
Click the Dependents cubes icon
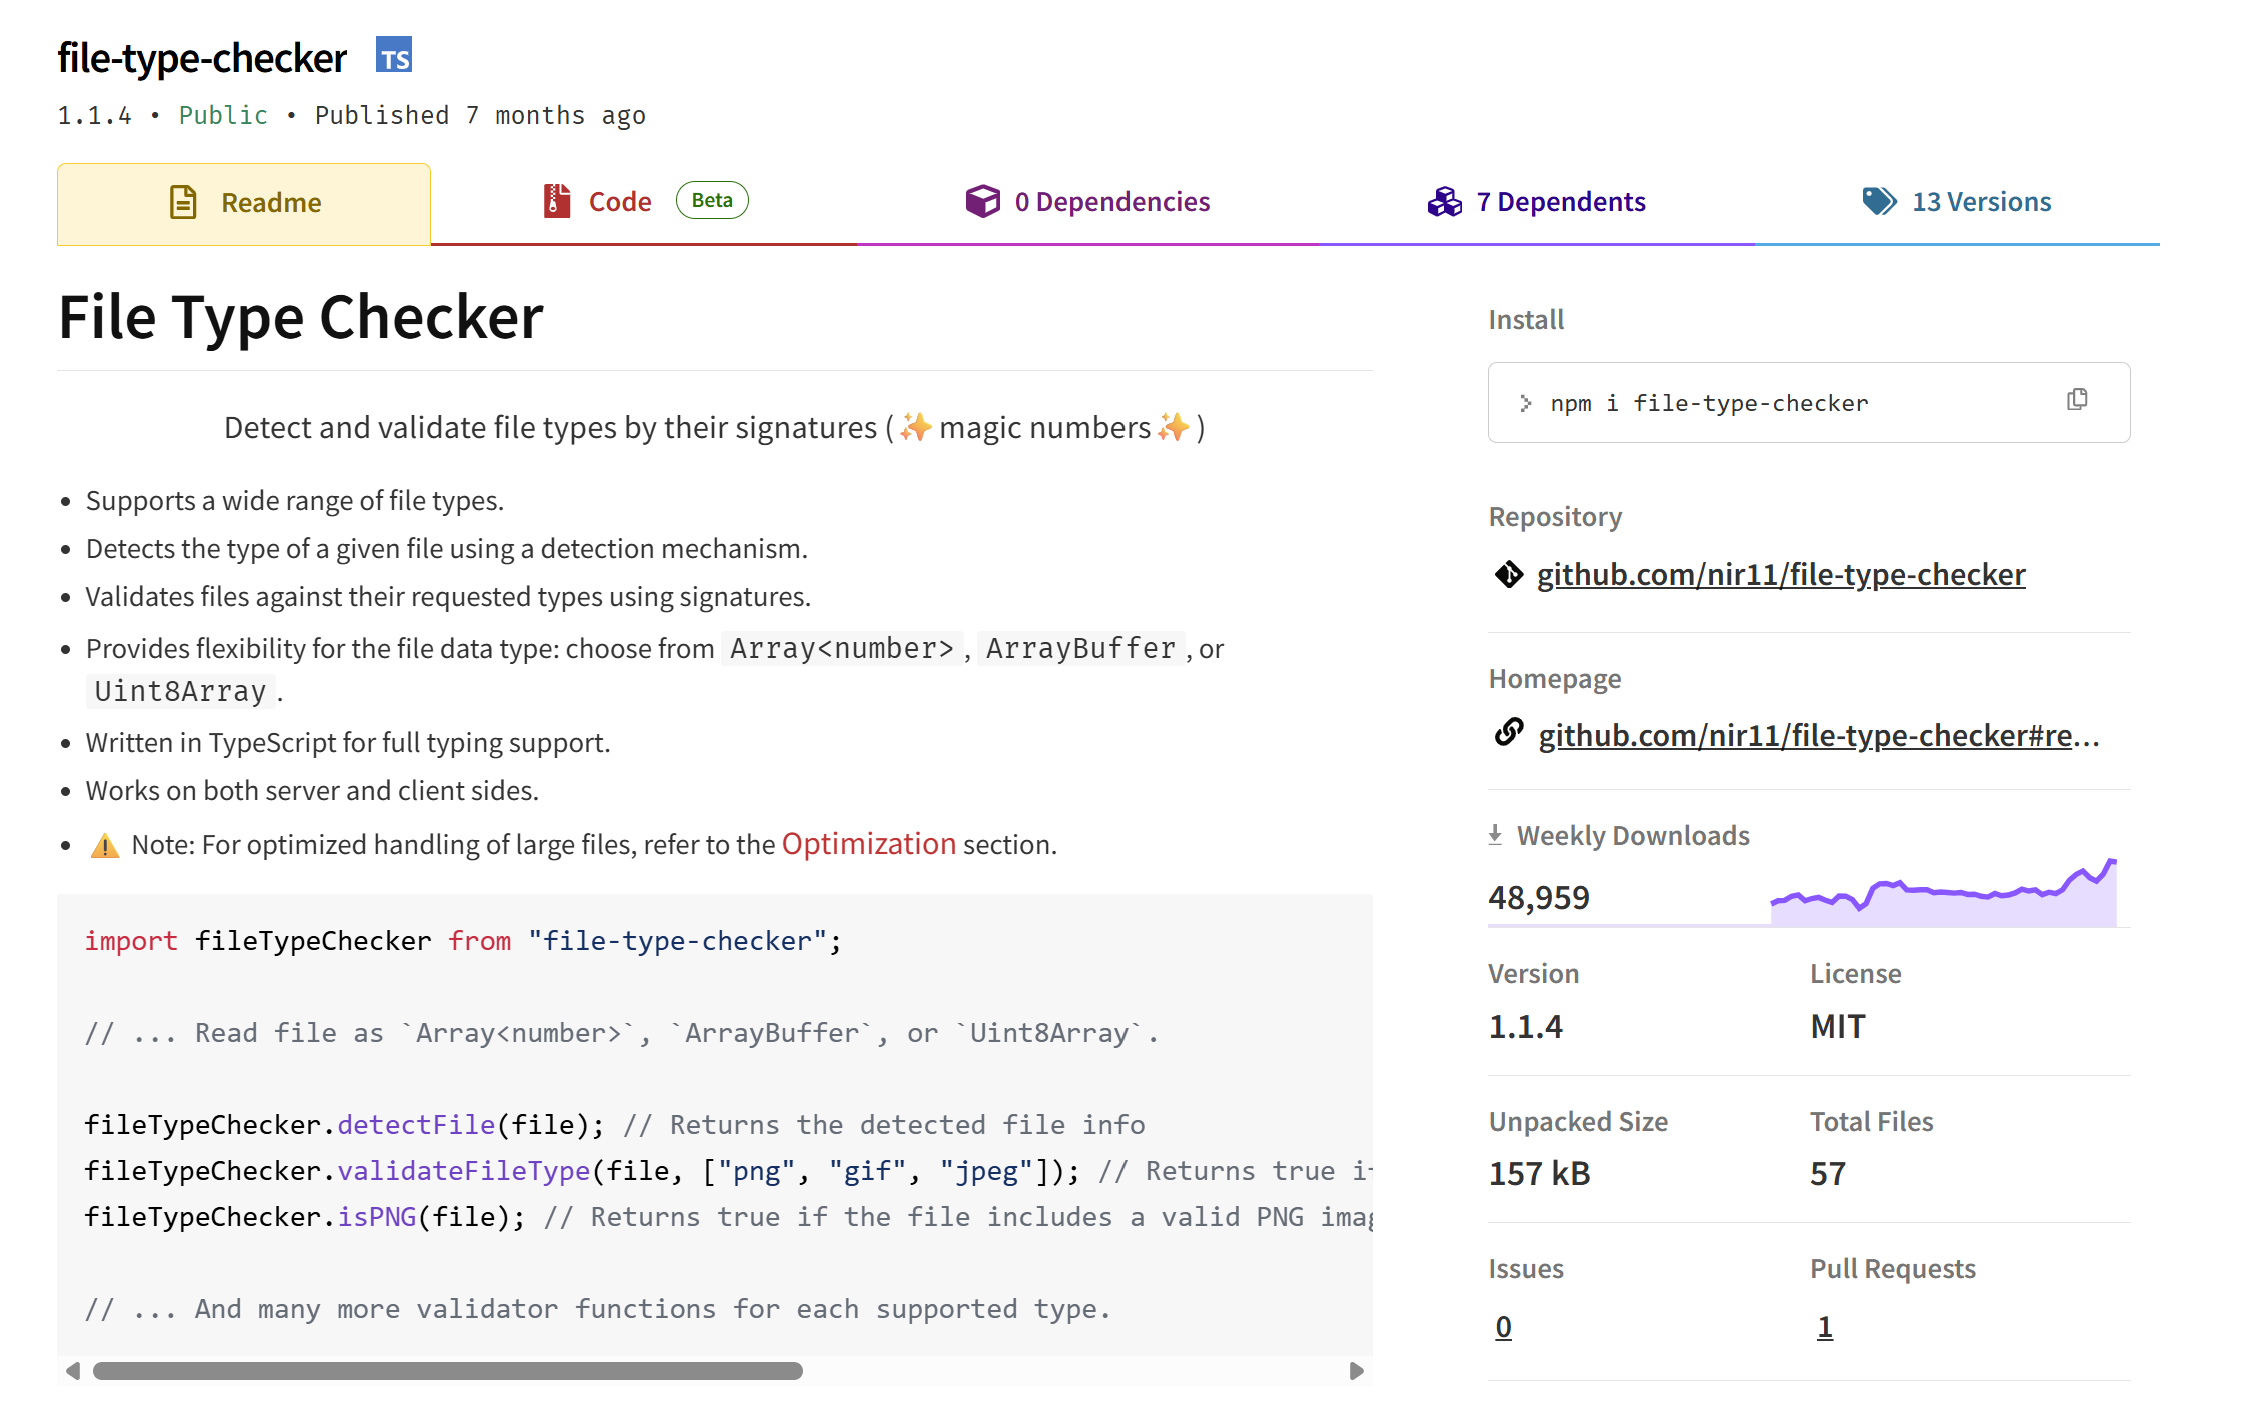click(1444, 202)
